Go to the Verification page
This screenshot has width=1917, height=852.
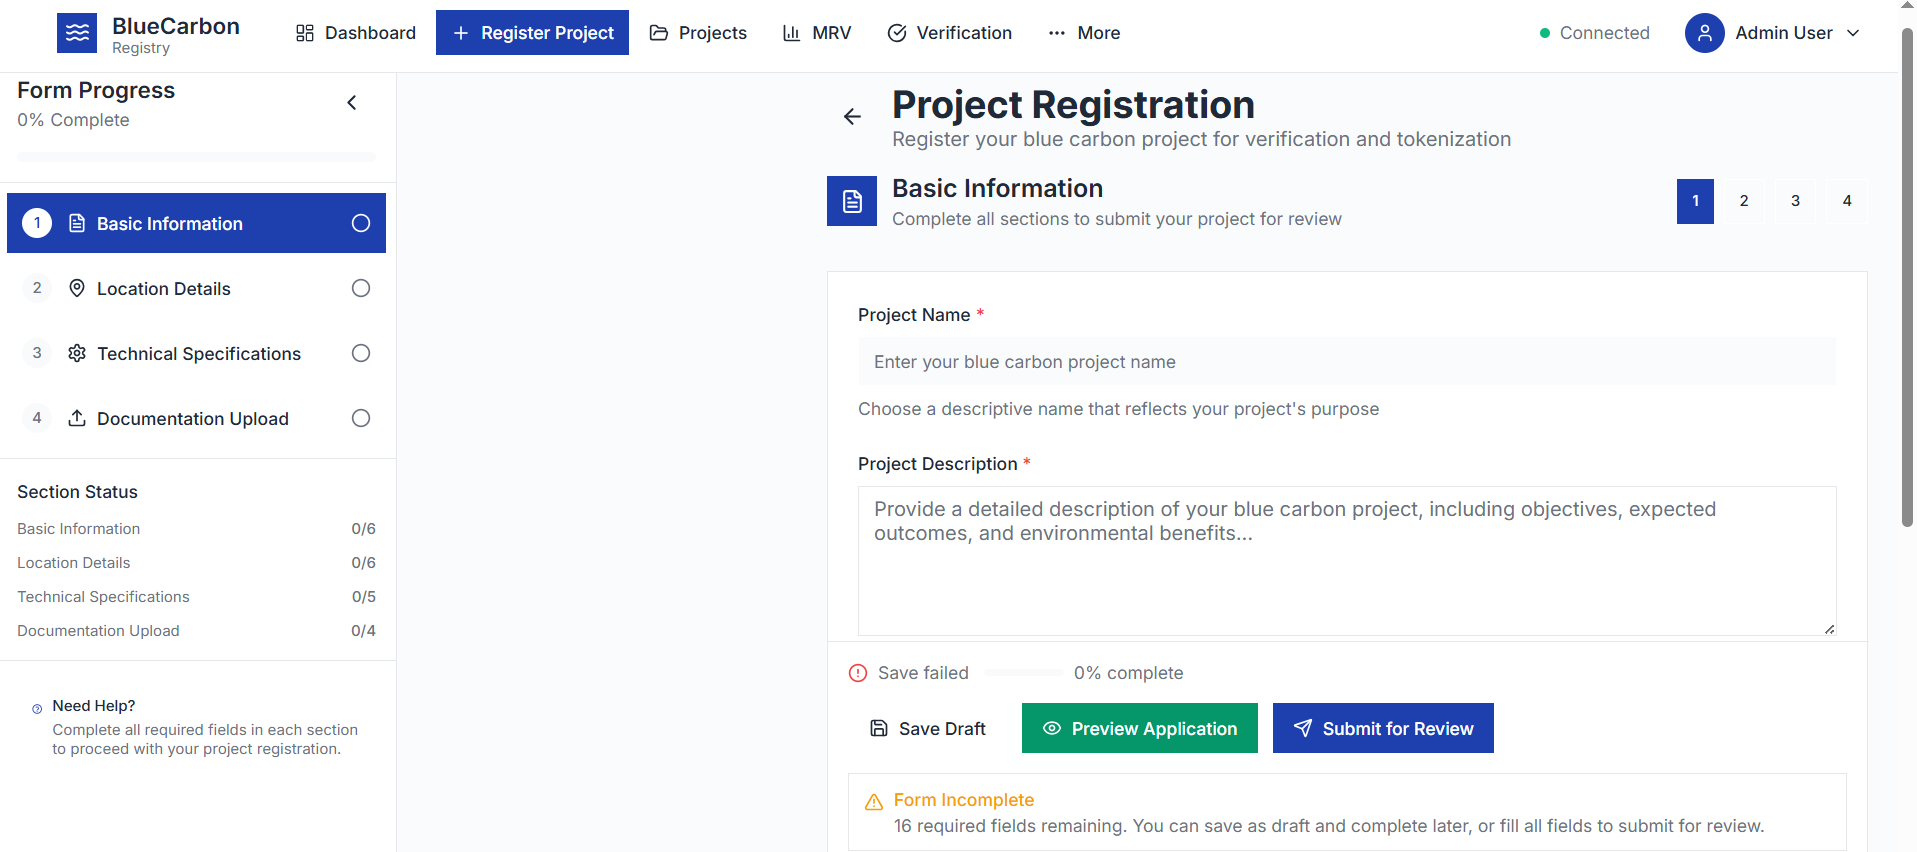point(950,33)
